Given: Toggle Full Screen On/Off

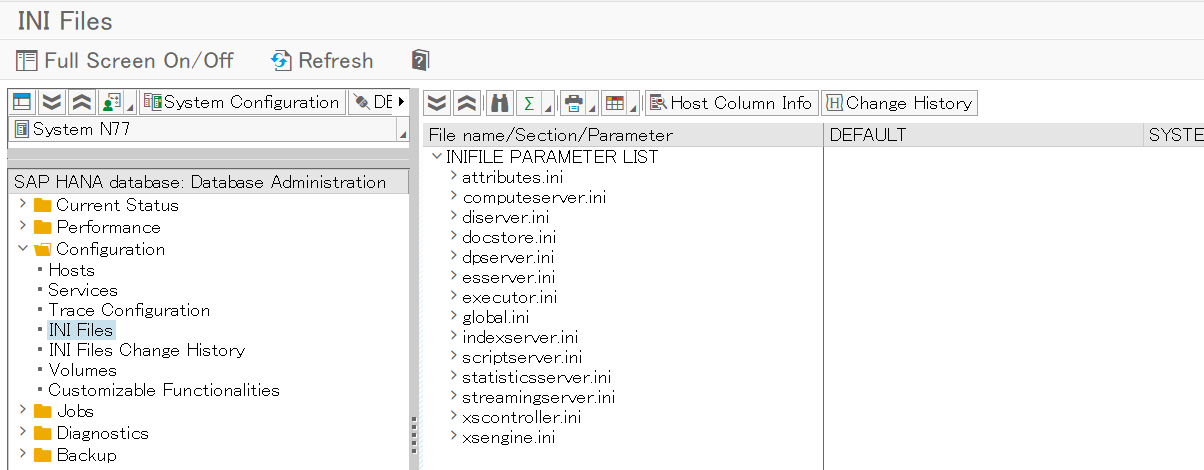Looking at the screenshot, I should click(x=125, y=60).
